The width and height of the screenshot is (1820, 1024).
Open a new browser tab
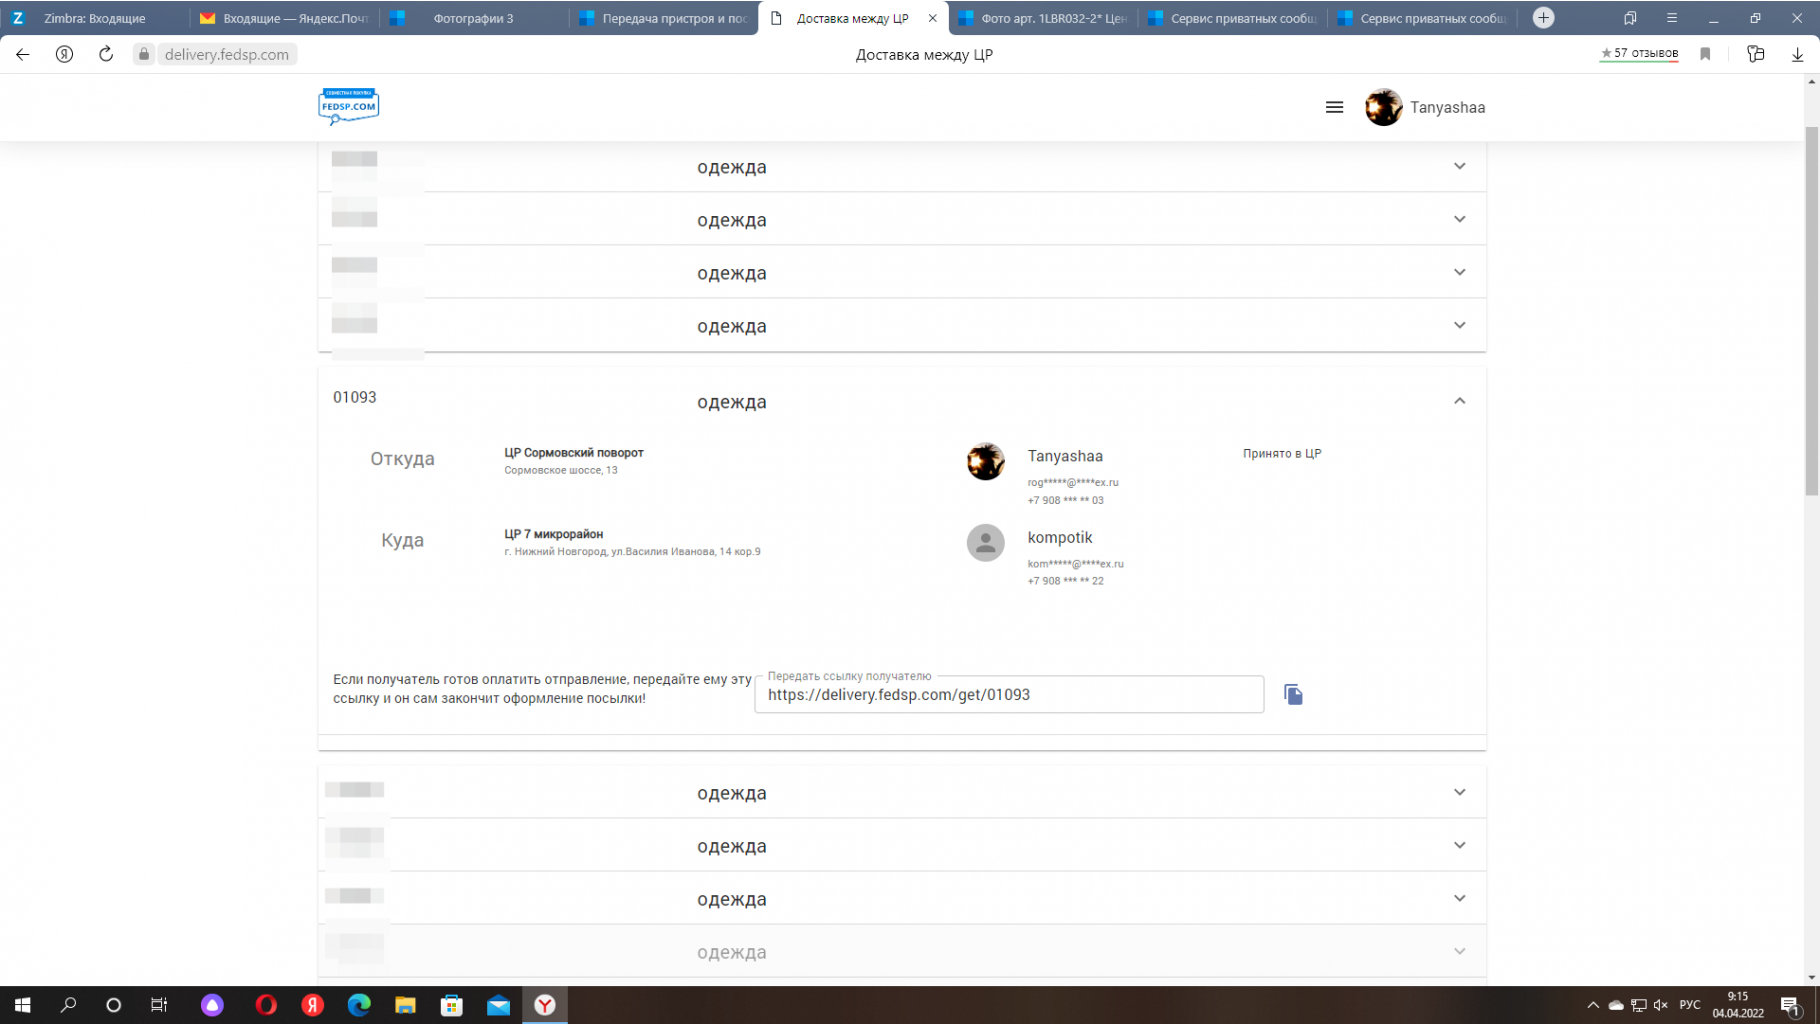[x=1543, y=18]
